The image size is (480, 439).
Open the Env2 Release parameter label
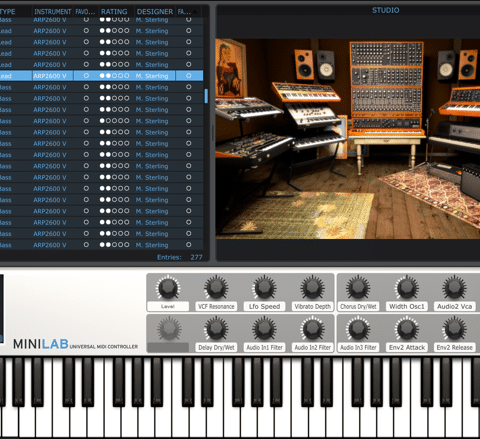454,347
